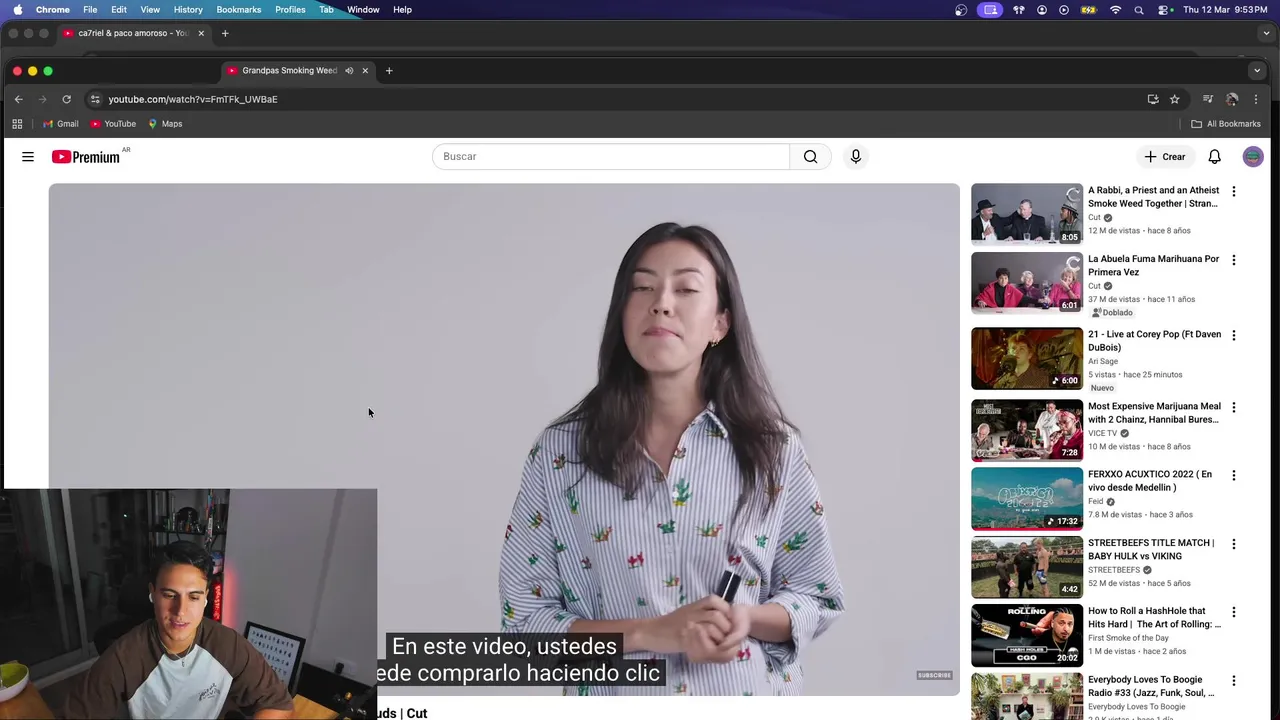The width and height of the screenshot is (1280, 720).
Task: Open options for STREETBEEFS TITLE MATCH video
Action: coord(1233,544)
